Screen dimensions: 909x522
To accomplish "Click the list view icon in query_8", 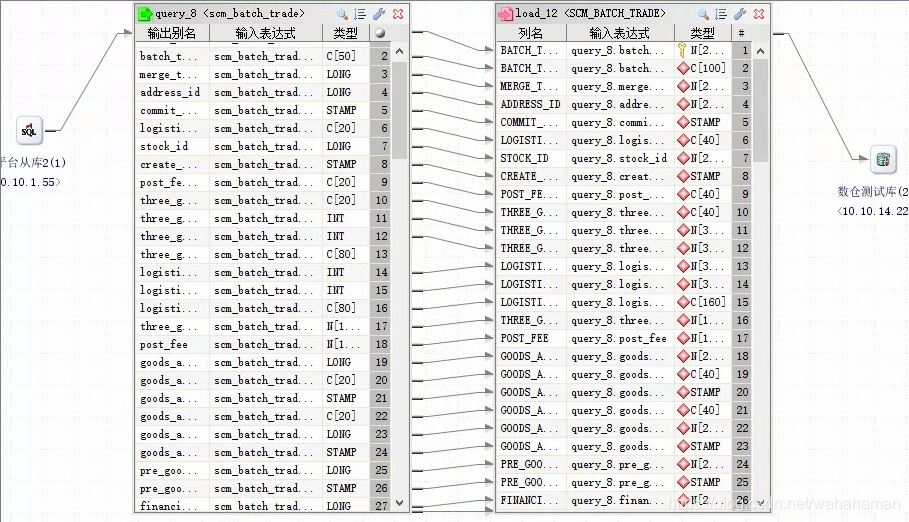I will (360, 14).
